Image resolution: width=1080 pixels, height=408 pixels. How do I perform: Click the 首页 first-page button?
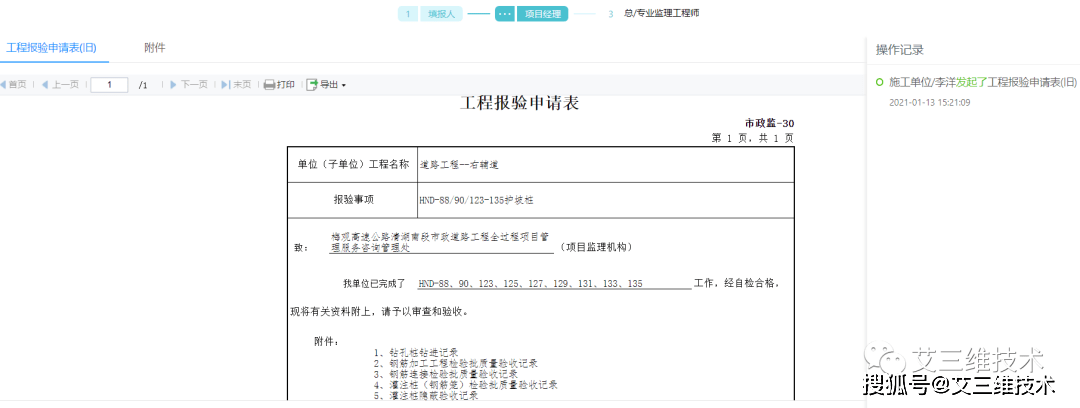13,85
